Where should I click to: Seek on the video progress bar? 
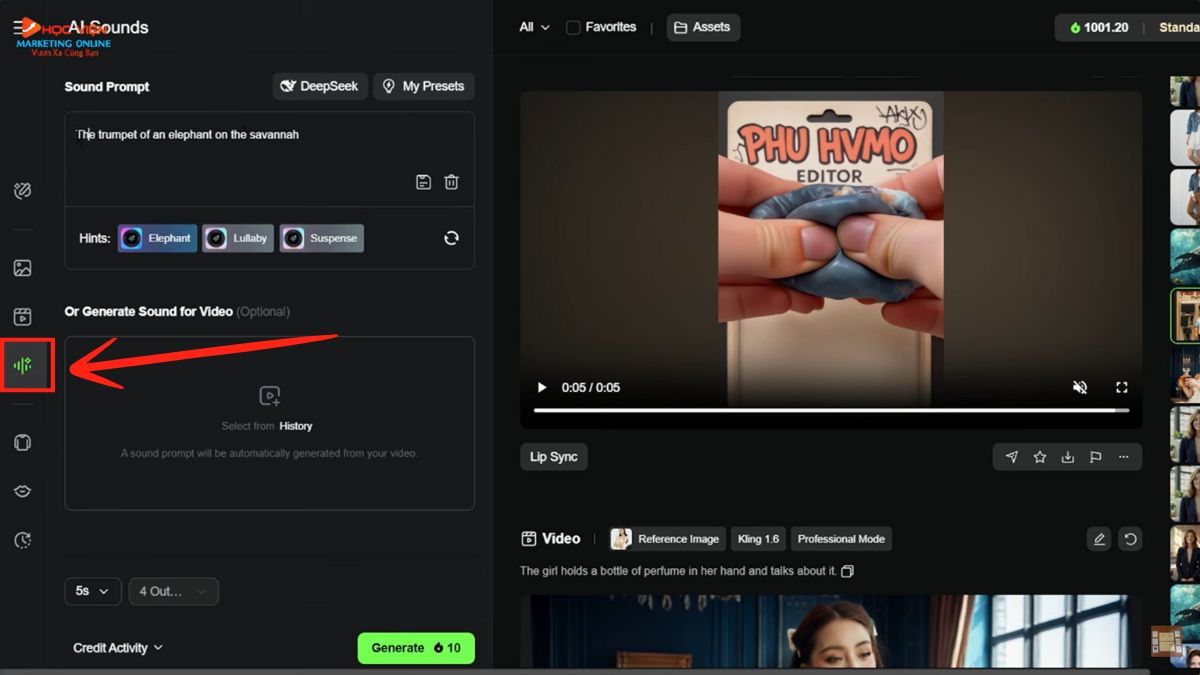click(831, 410)
